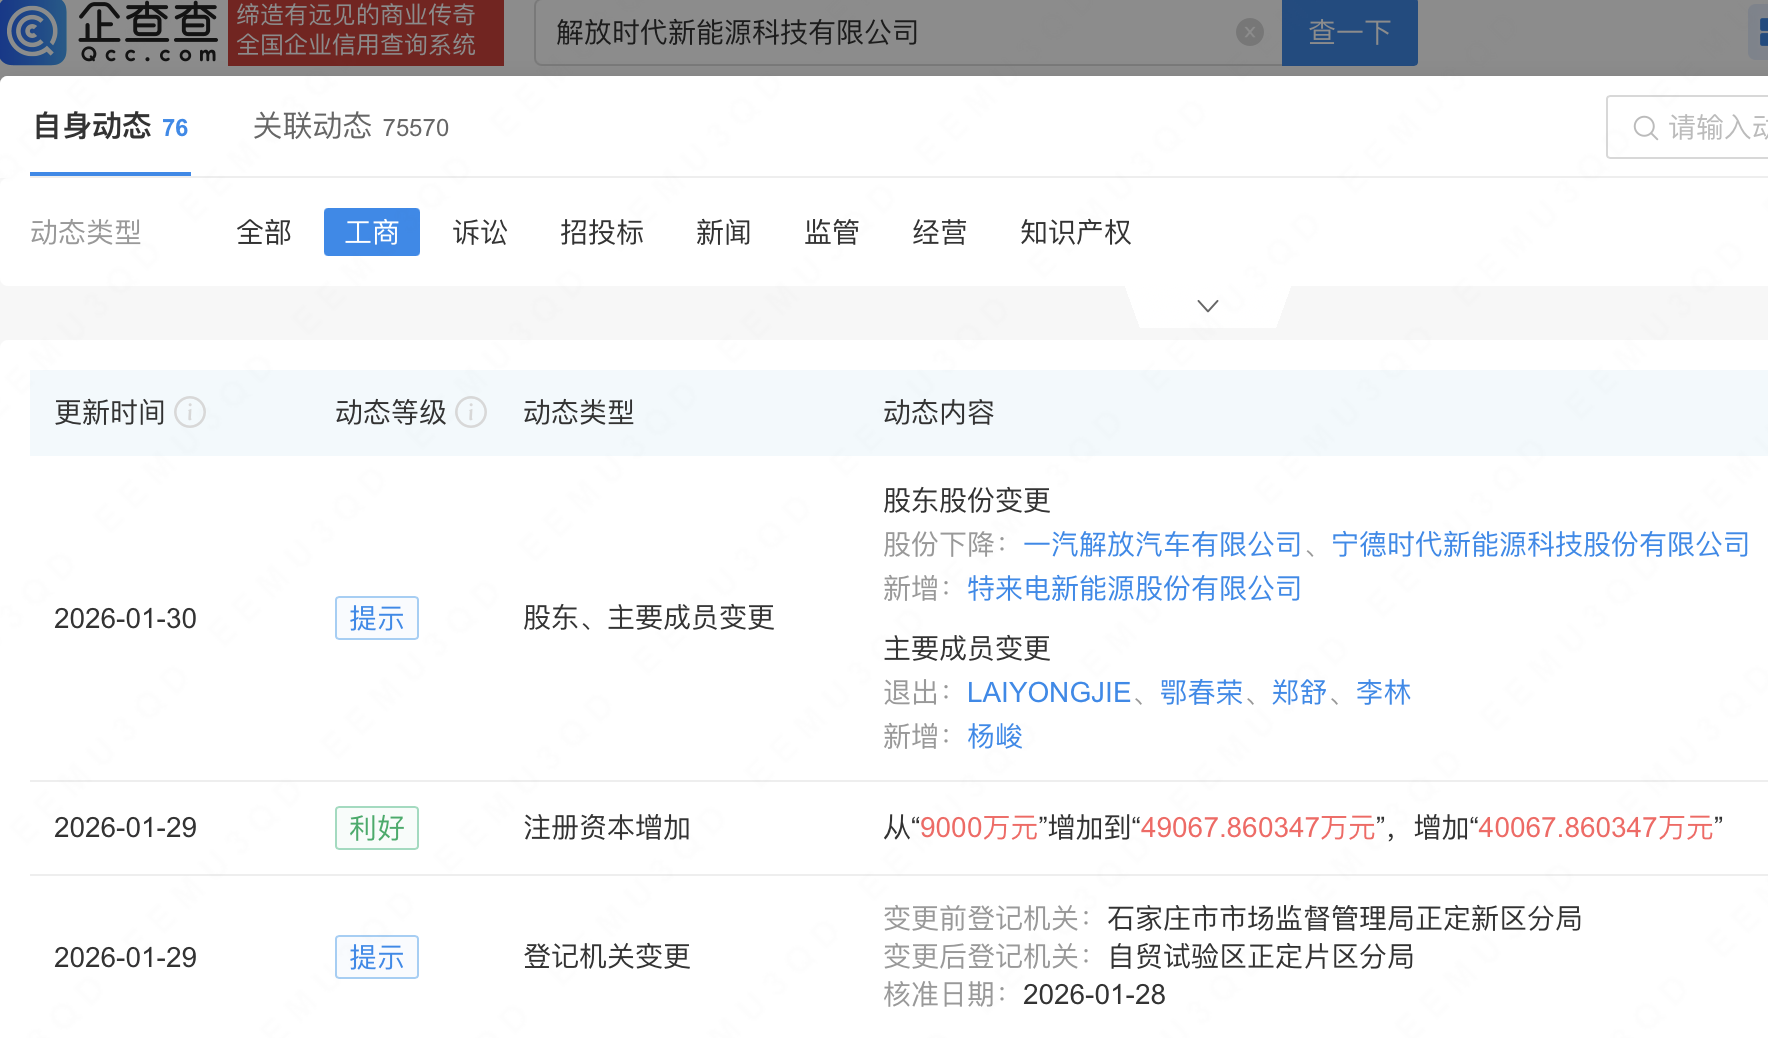The image size is (1768, 1038).
Task: Select the 工商 filter
Action: coord(371,233)
